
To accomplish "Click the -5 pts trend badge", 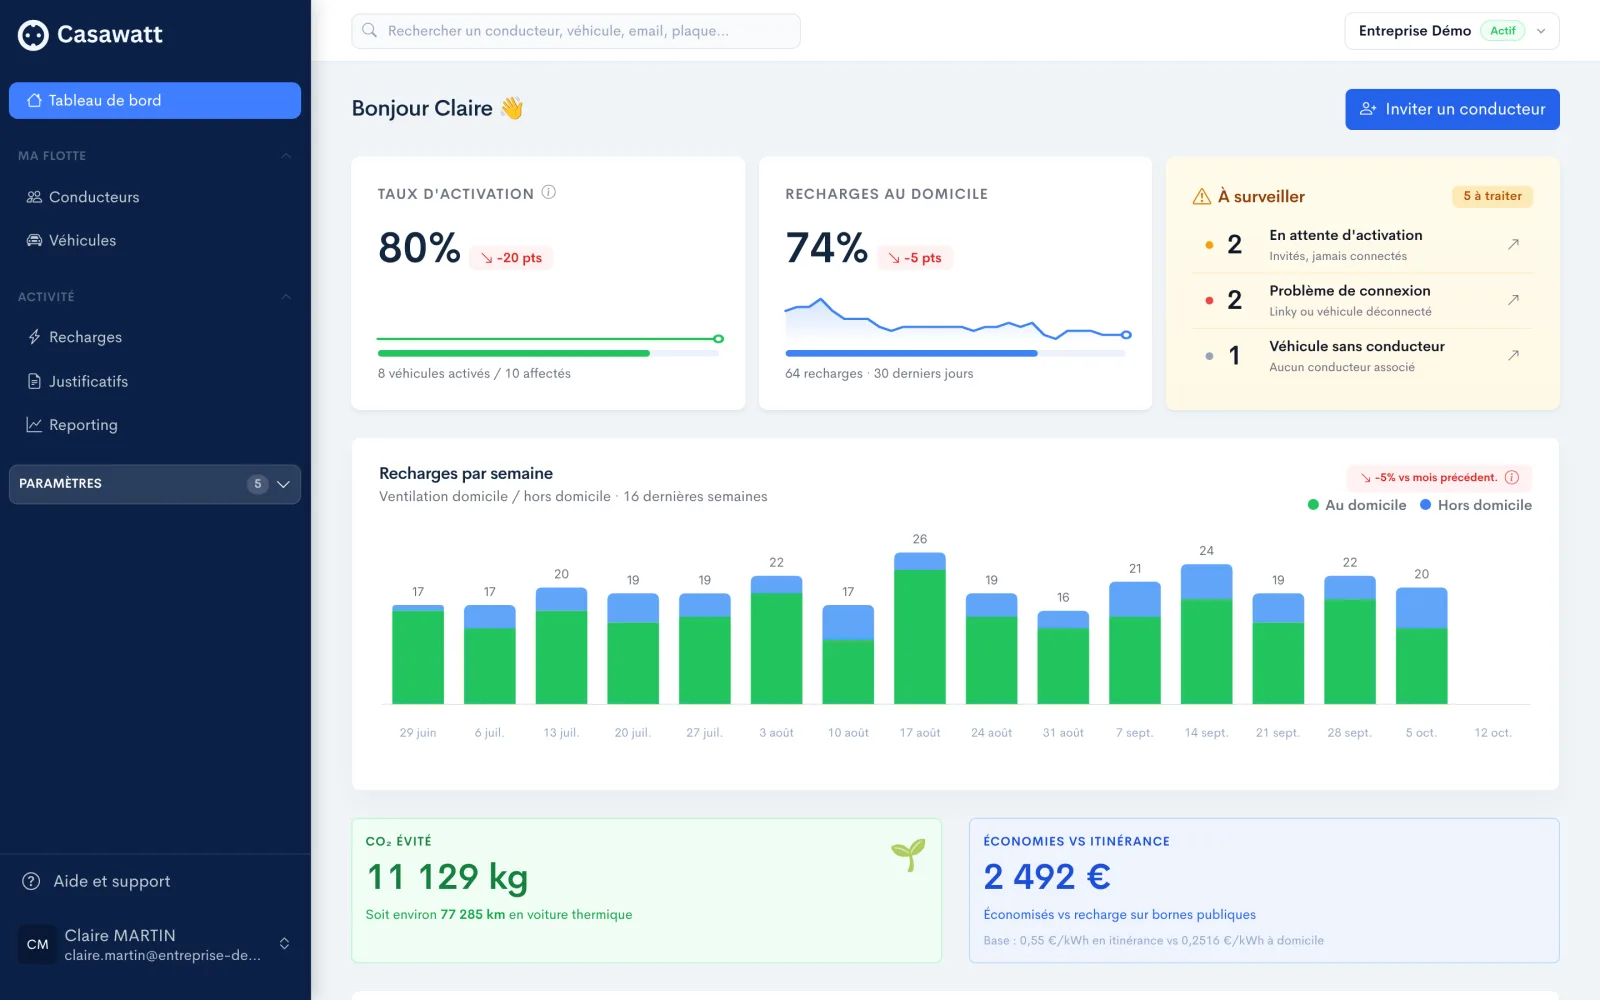I will tap(915, 258).
